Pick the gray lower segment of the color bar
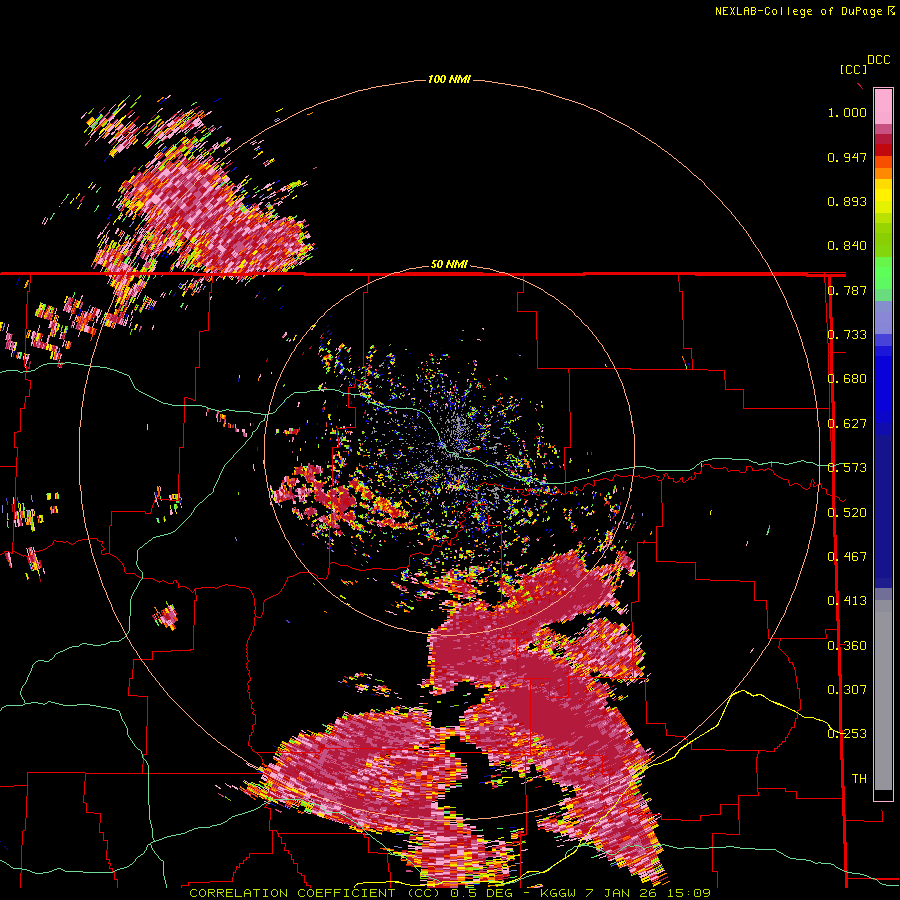This screenshot has width=900, height=900. click(x=883, y=695)
